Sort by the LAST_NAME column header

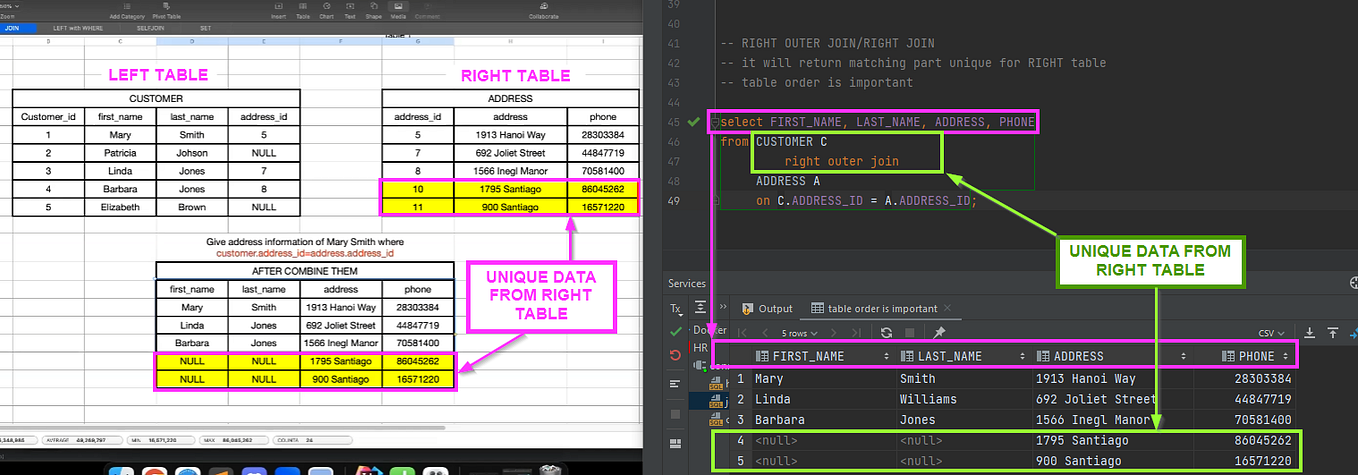[963, 355]
